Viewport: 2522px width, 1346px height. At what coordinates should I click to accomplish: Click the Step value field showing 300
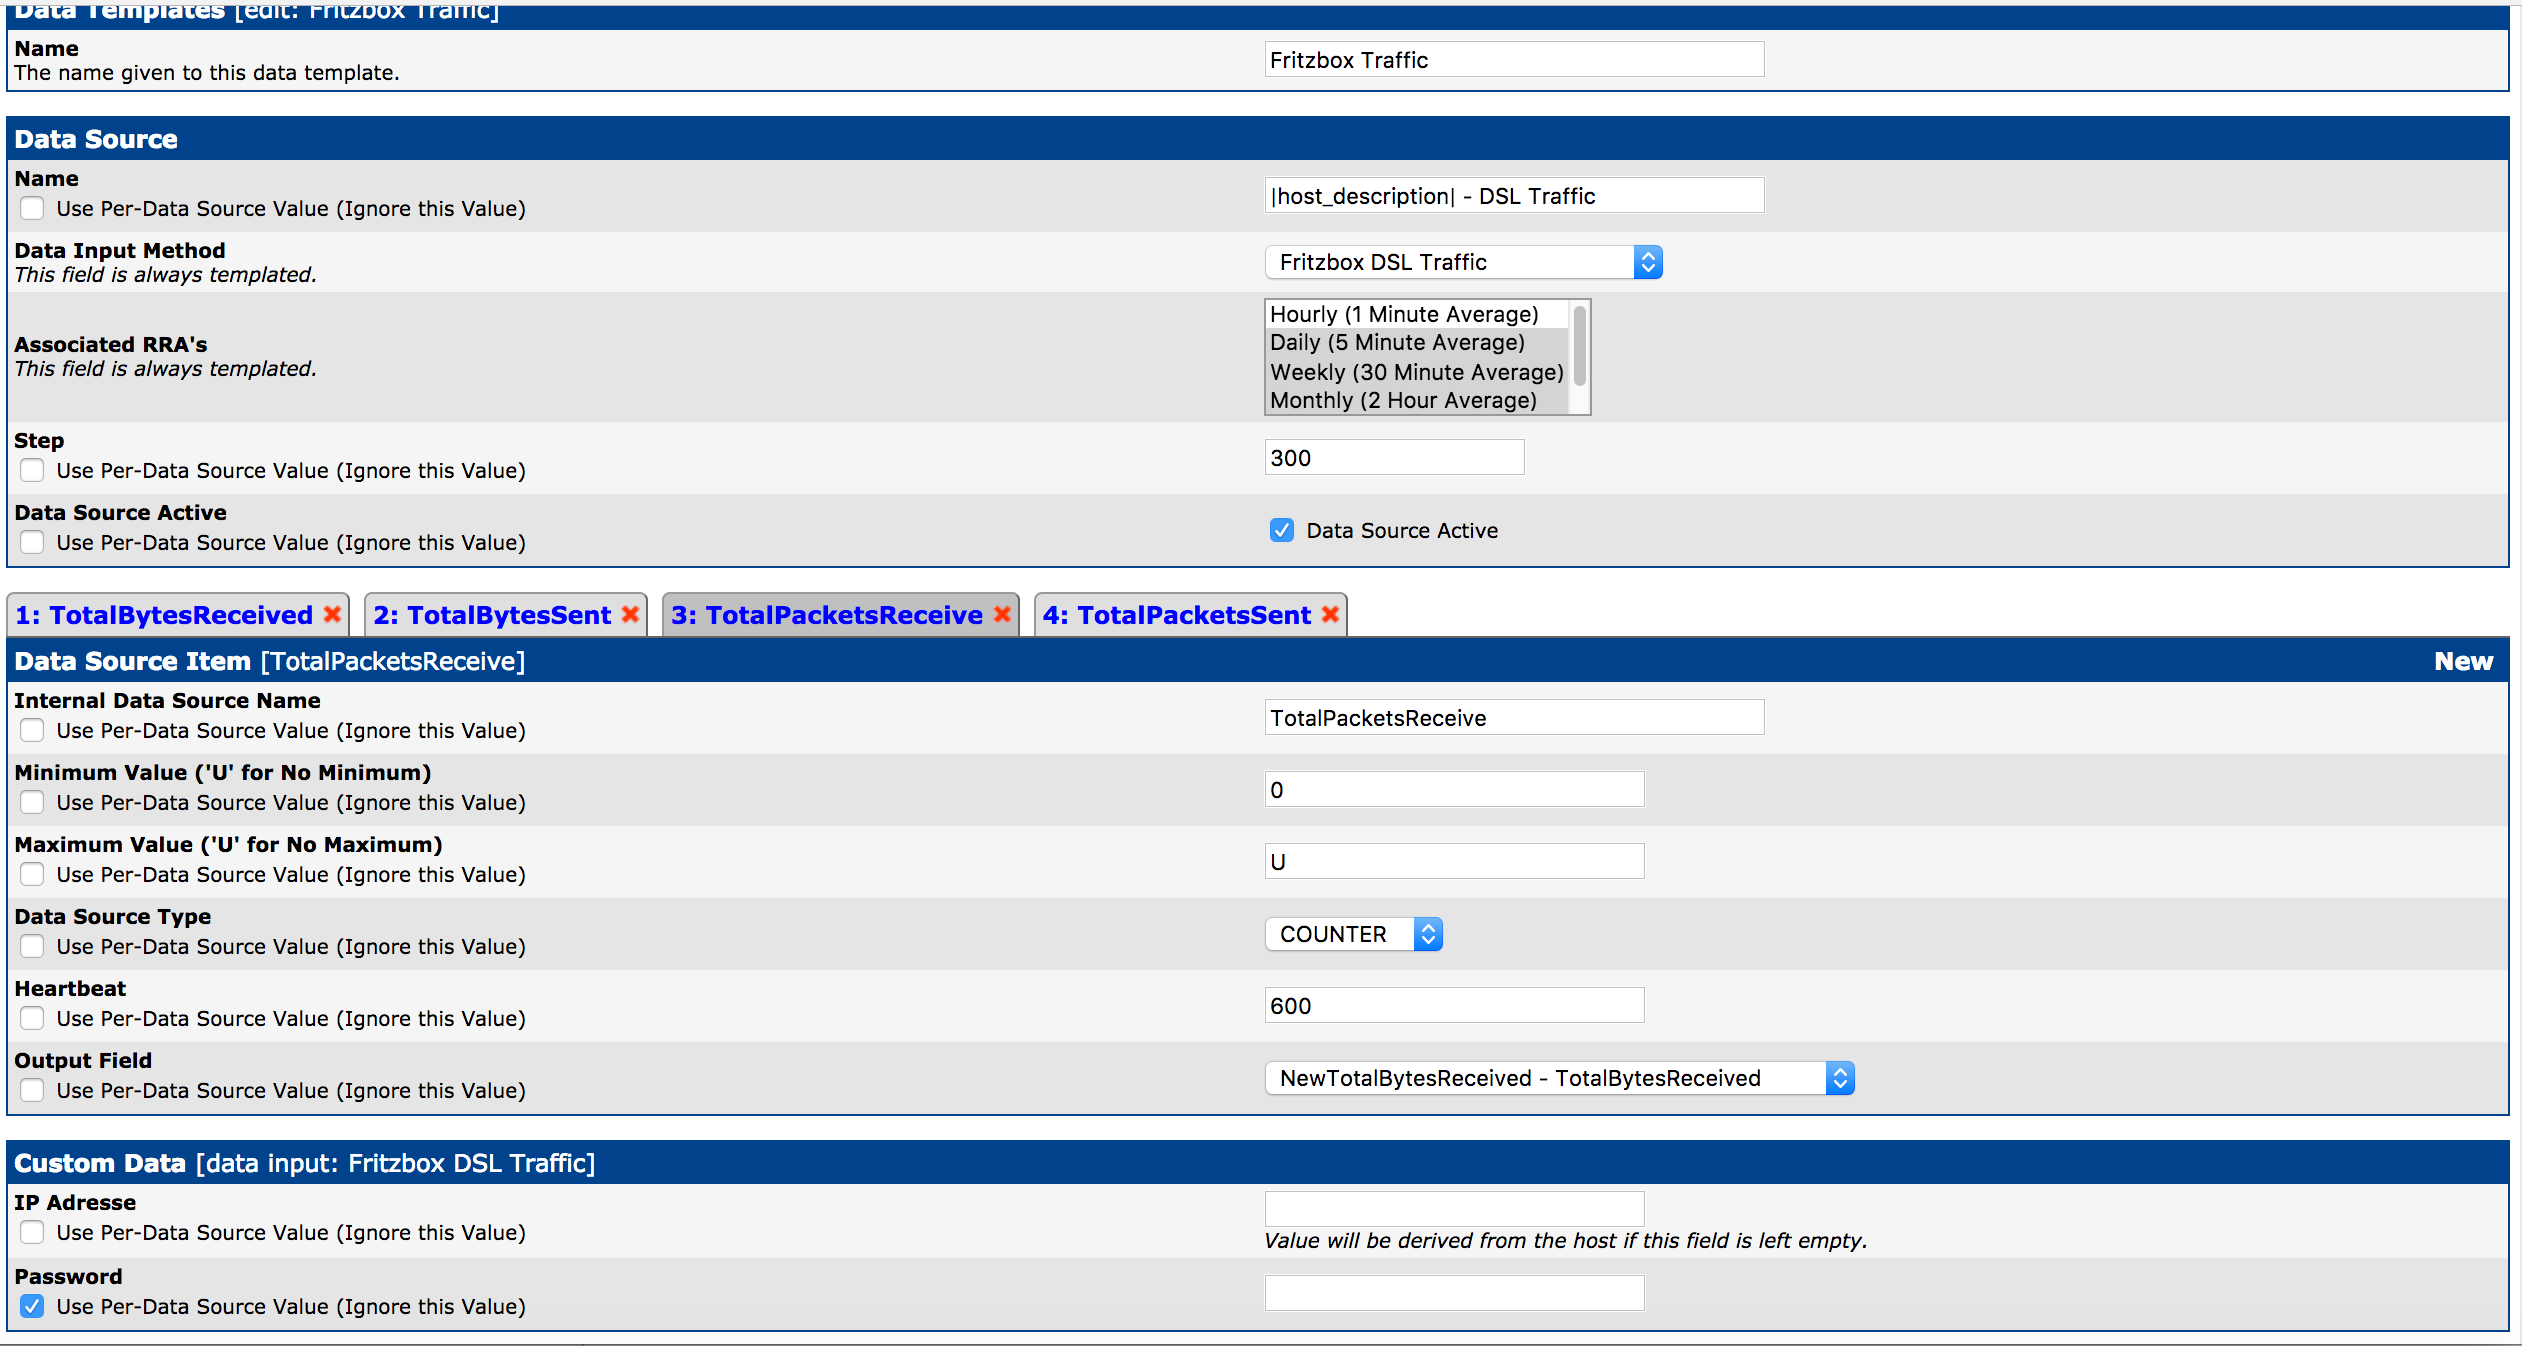(x=1394, y=457)
